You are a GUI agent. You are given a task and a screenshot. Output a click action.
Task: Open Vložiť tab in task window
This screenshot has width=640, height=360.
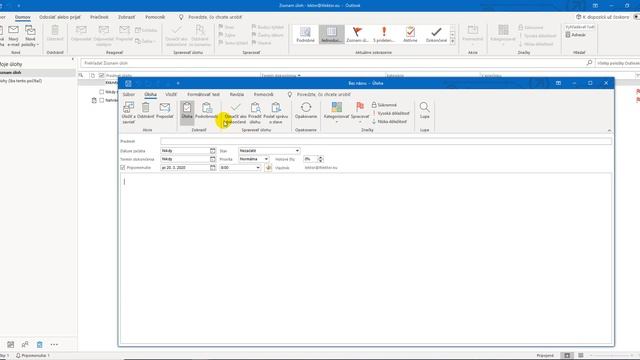point(171,94)
